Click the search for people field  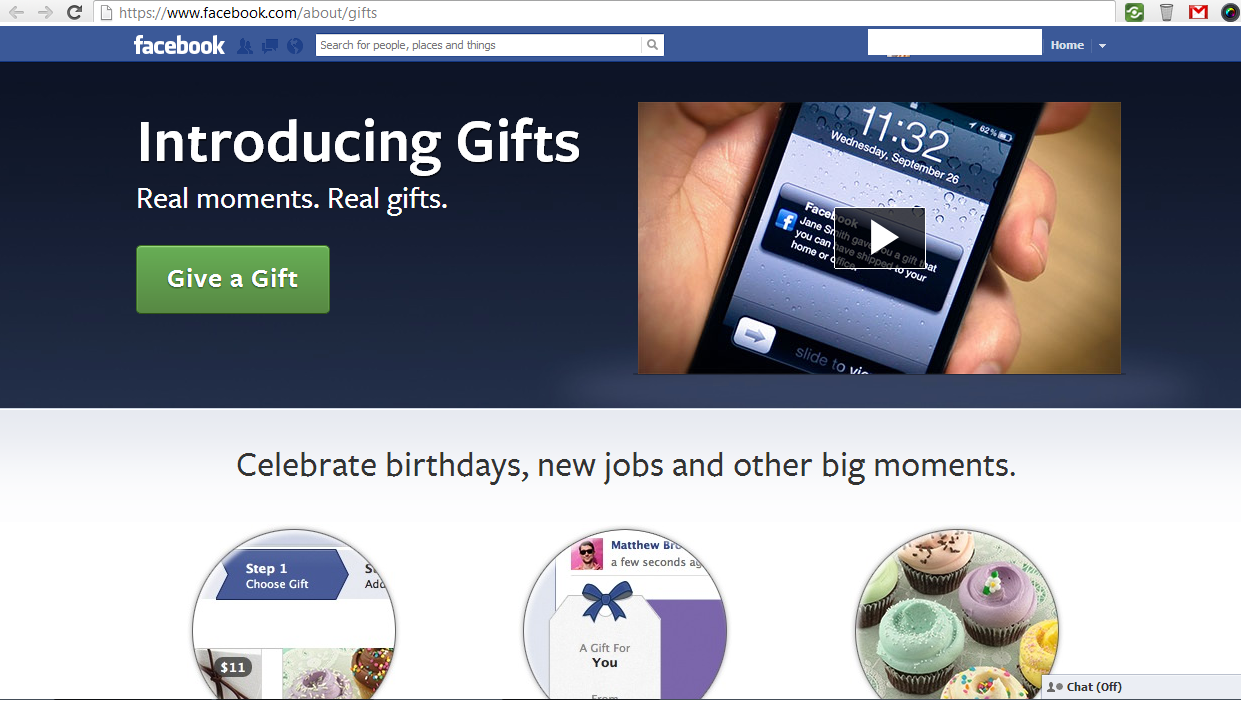[x=478, y=45]
